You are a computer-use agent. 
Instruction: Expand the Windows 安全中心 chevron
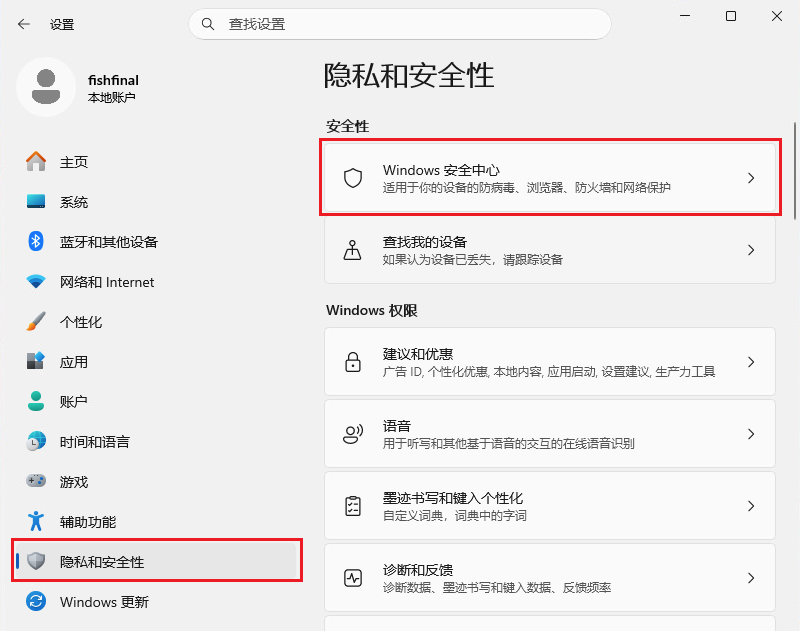tap(751, 178)
